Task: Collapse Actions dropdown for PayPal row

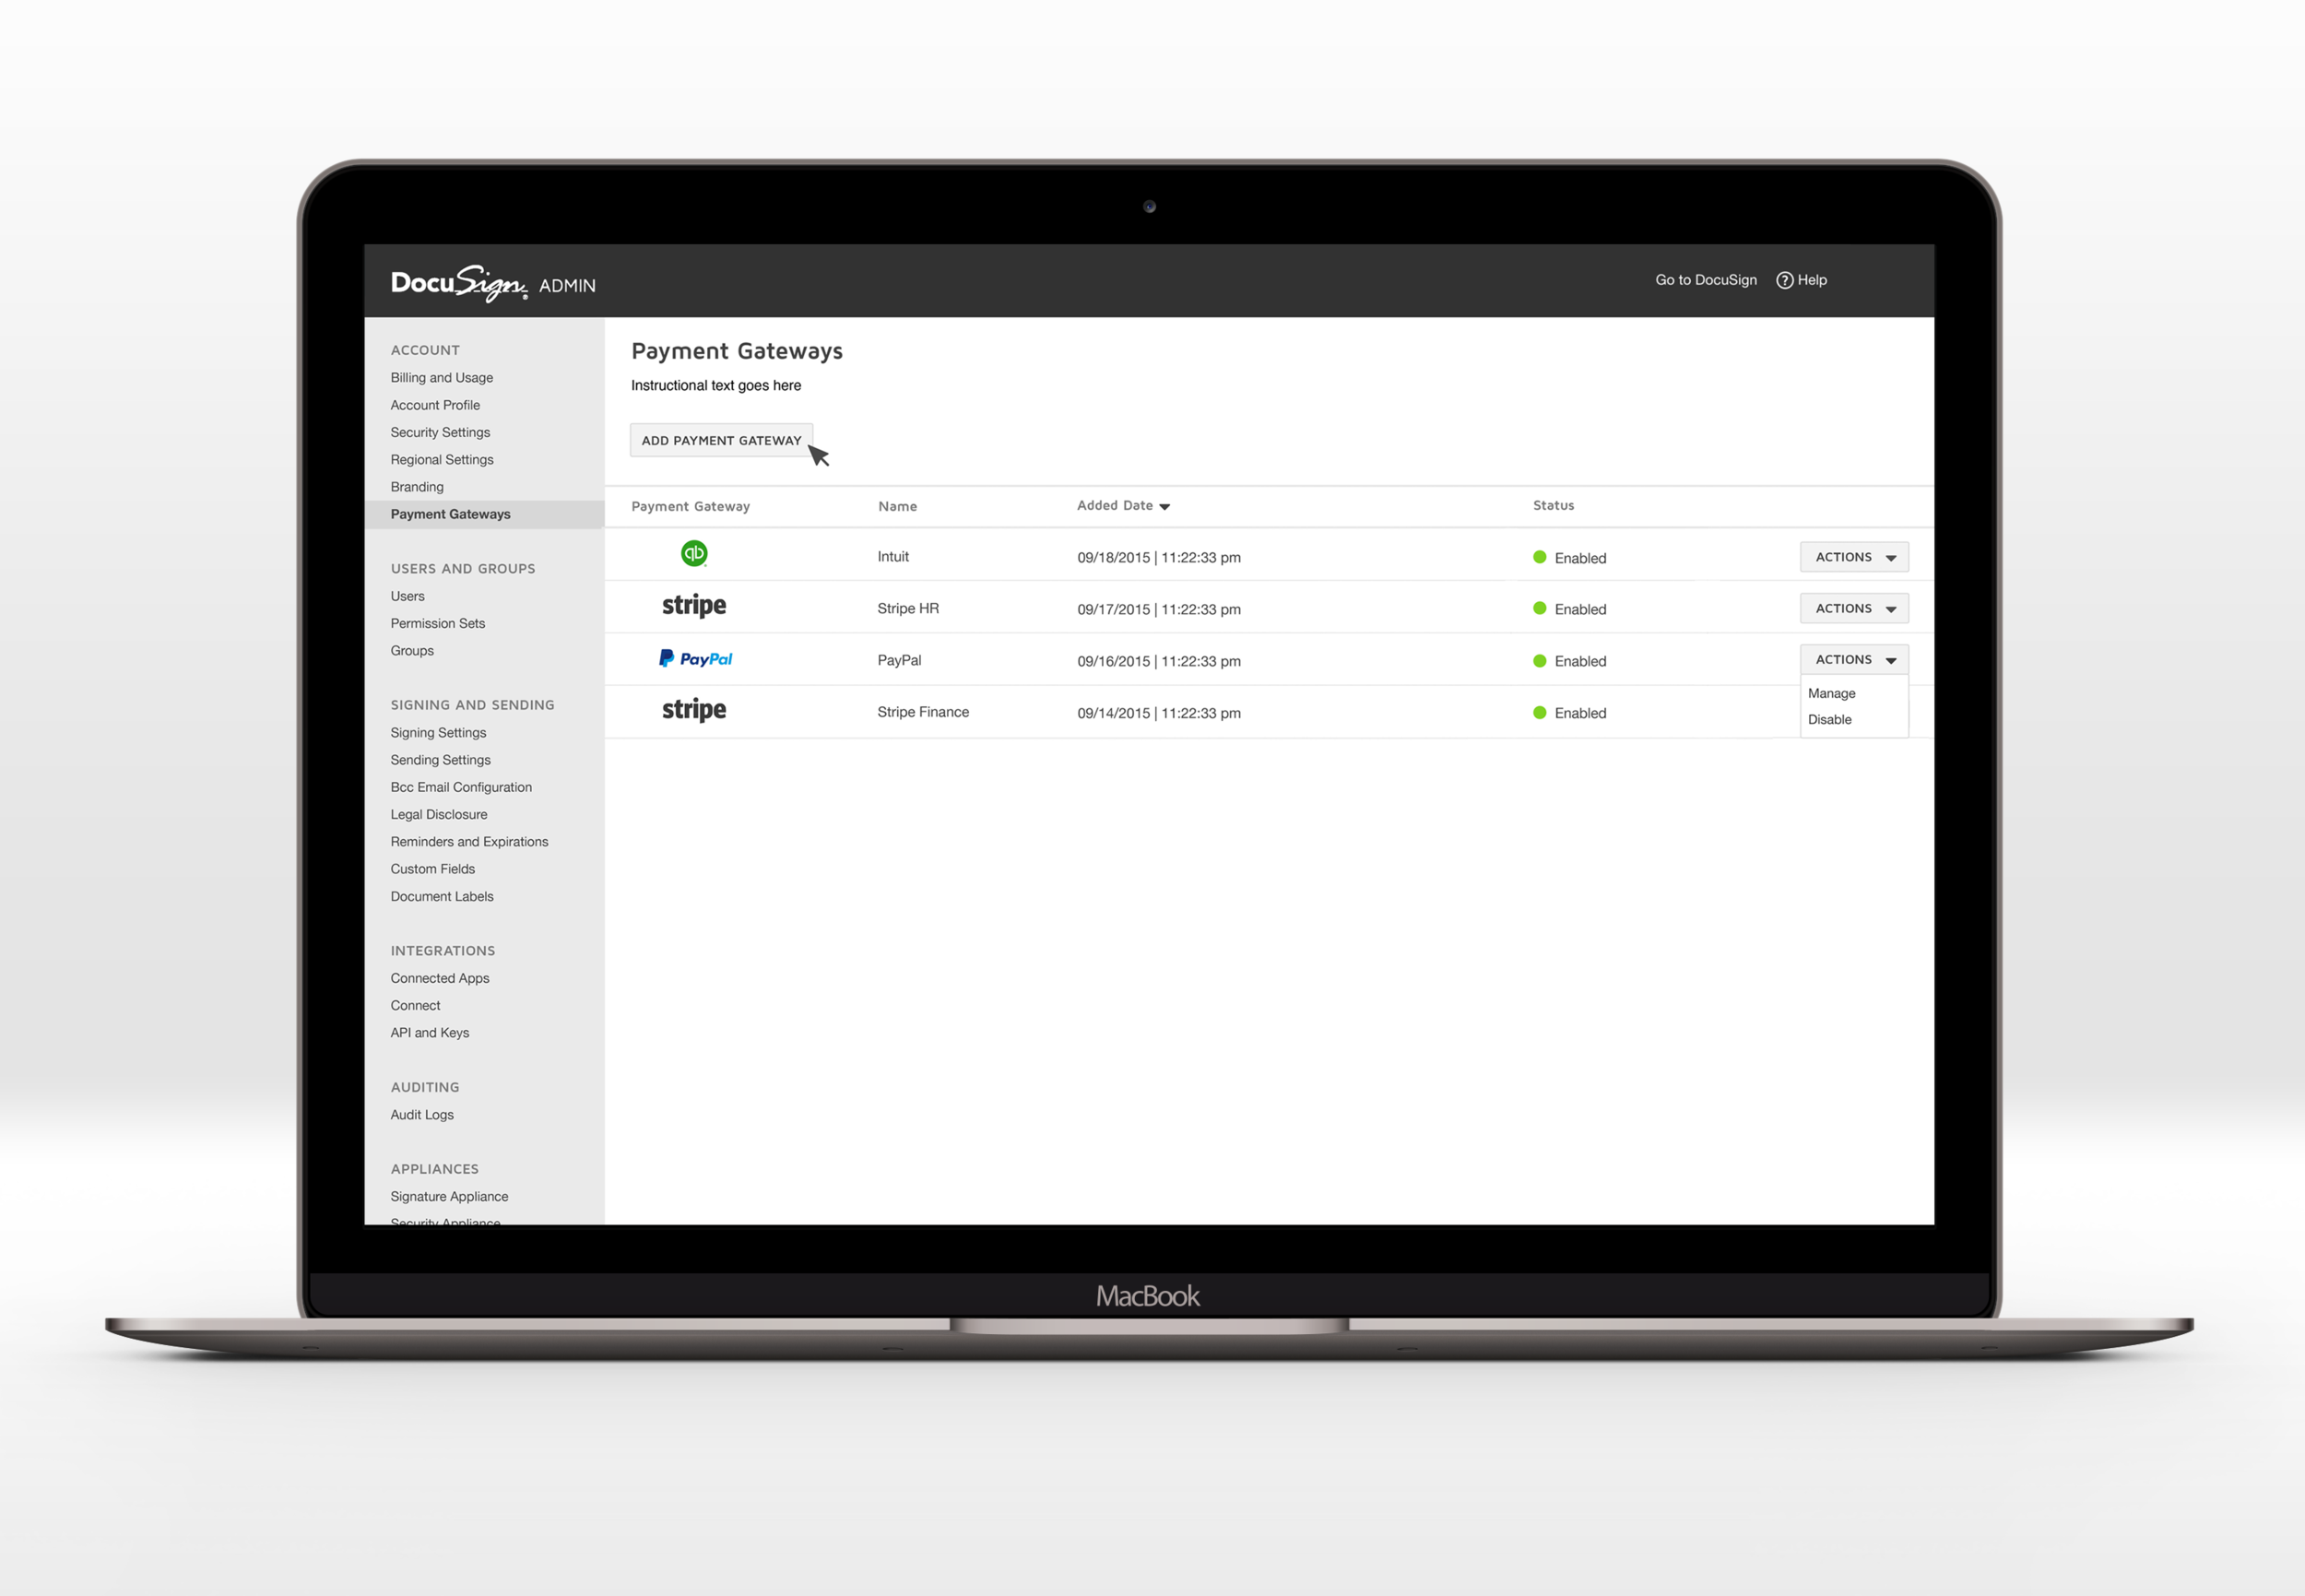Action: [x=1854, y=659]
